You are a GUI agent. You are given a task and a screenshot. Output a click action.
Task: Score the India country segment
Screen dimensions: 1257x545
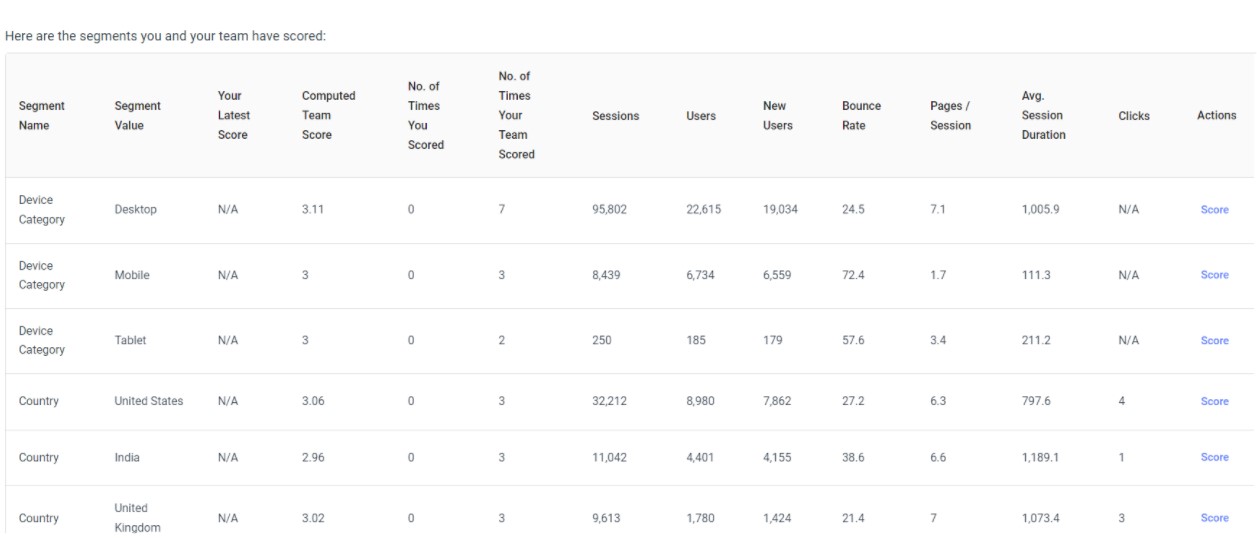coord(1214,457)
